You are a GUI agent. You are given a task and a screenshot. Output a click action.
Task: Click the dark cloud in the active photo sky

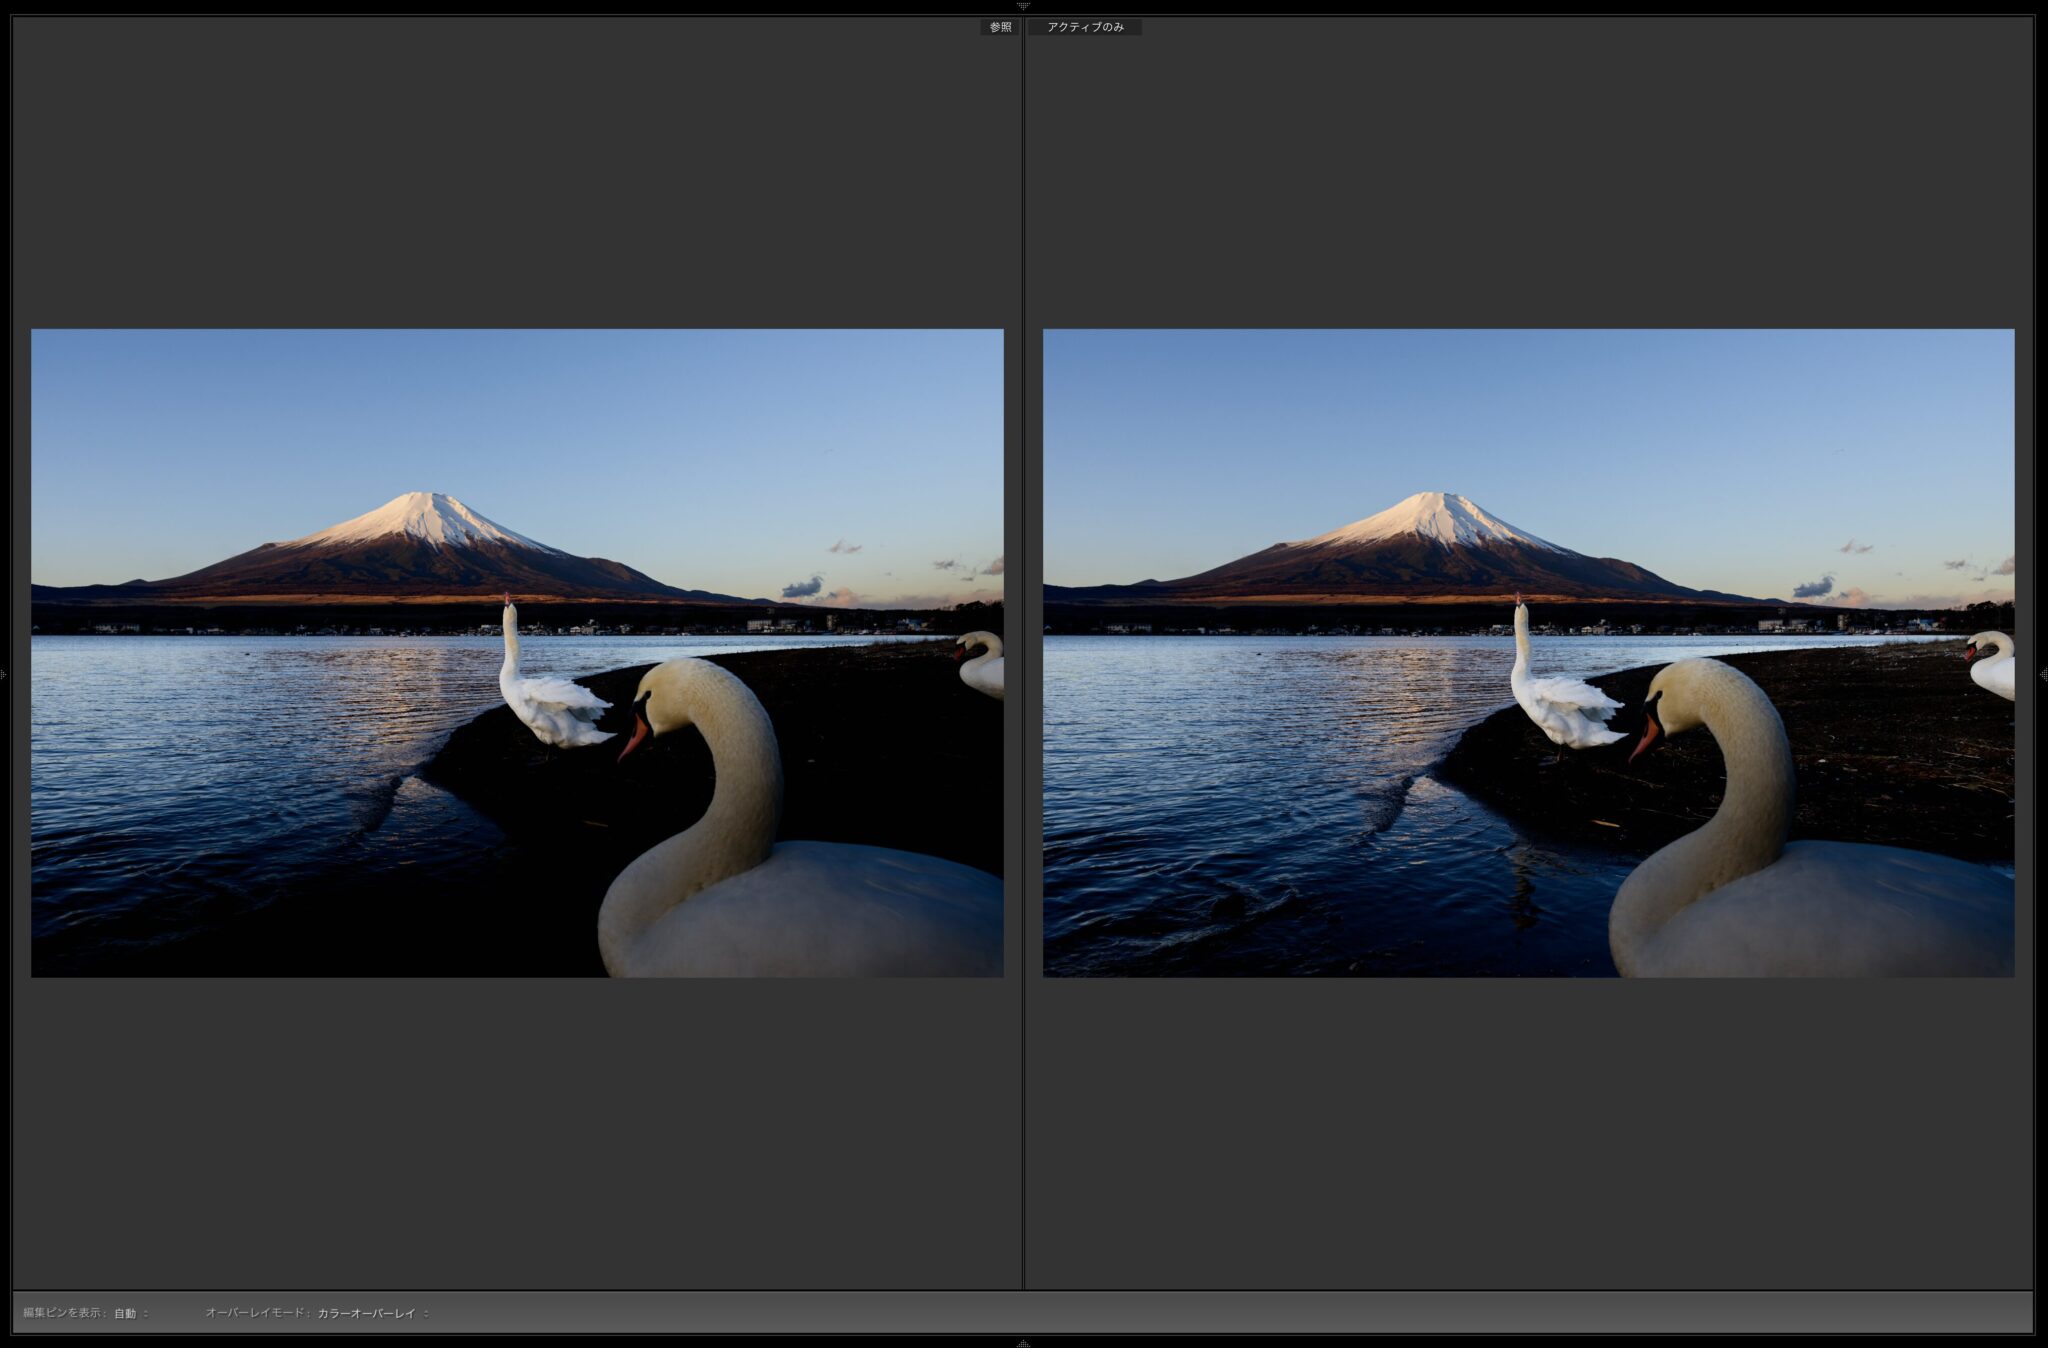click(1813, 587)
